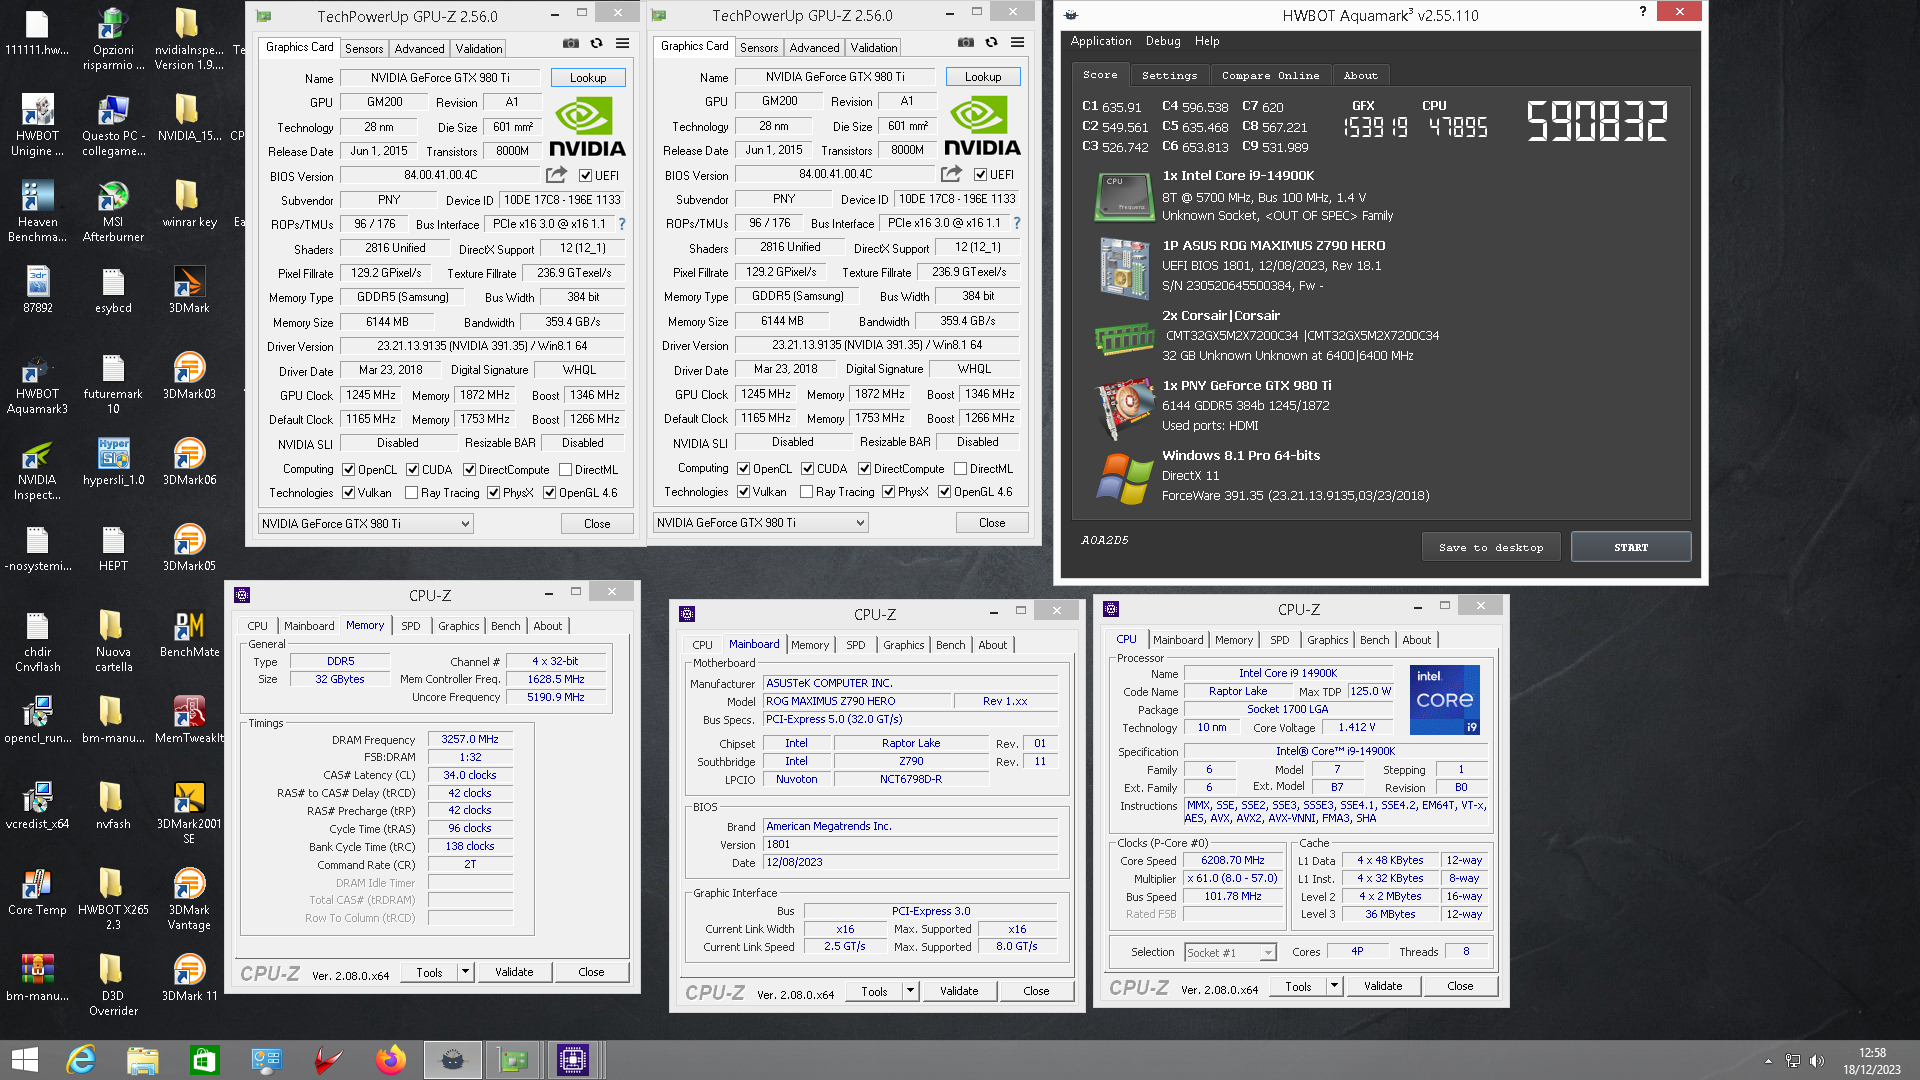Switch to SPD tab in CPU-Z Memory window
1920x1080 pixels.
tap(410, 626)
